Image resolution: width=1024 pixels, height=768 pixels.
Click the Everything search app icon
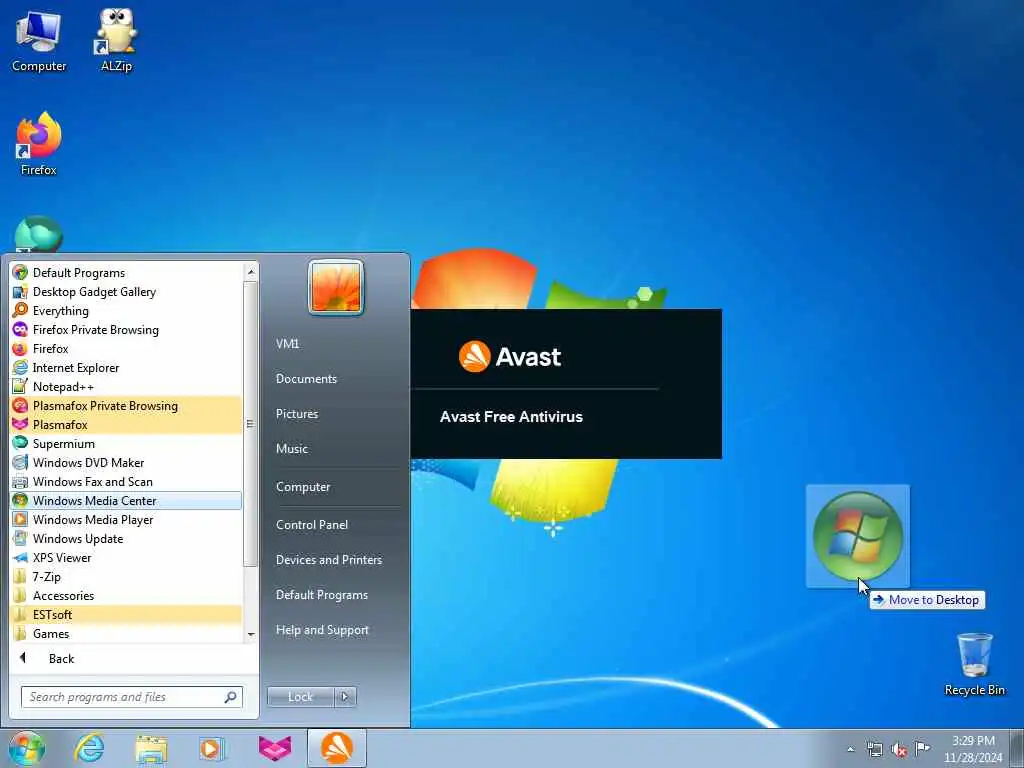[x=20, y=310]
